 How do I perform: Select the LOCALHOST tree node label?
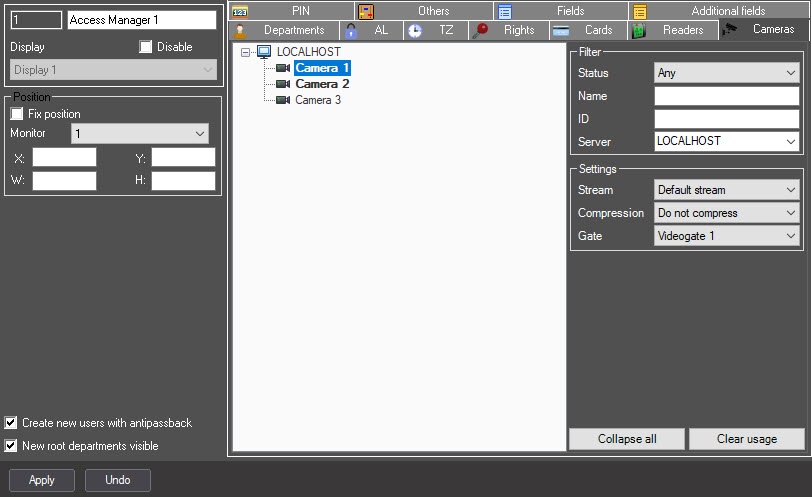[x=309, y=52]
